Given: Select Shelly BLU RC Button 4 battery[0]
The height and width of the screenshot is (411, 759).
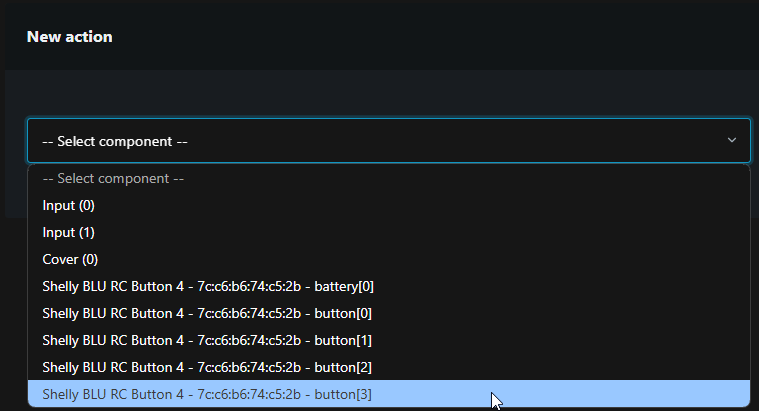Looking at the screenshot, I should pos(208,287).
